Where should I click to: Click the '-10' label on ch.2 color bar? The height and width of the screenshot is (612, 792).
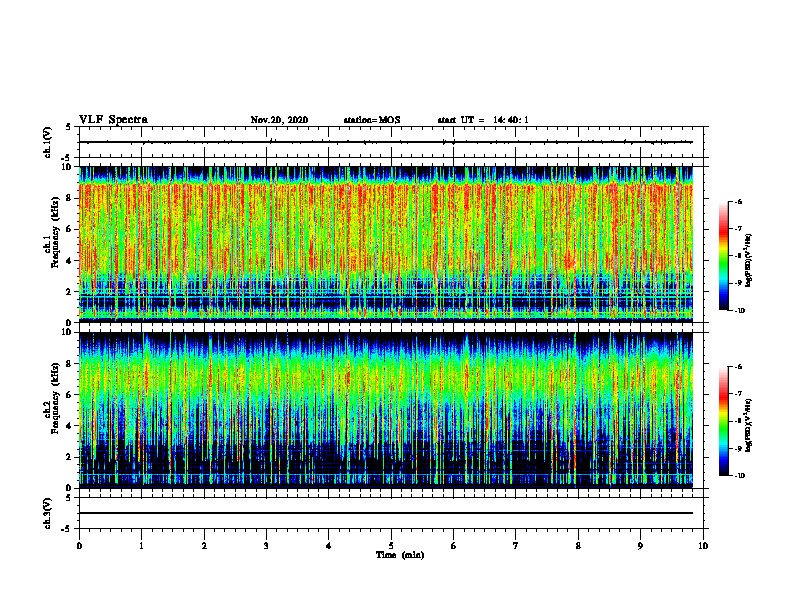(x=740, y=476)
